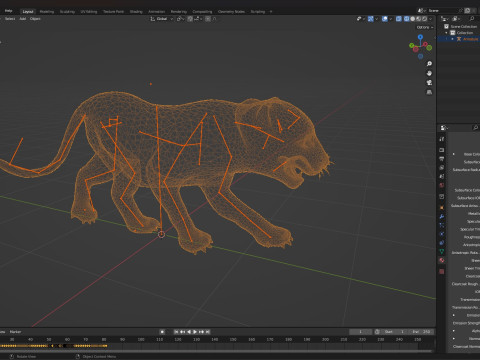The height and width of the screenshot is (360, 480).
Task: Open the Material properties sphere tab icon
Action: pos(442,260)
